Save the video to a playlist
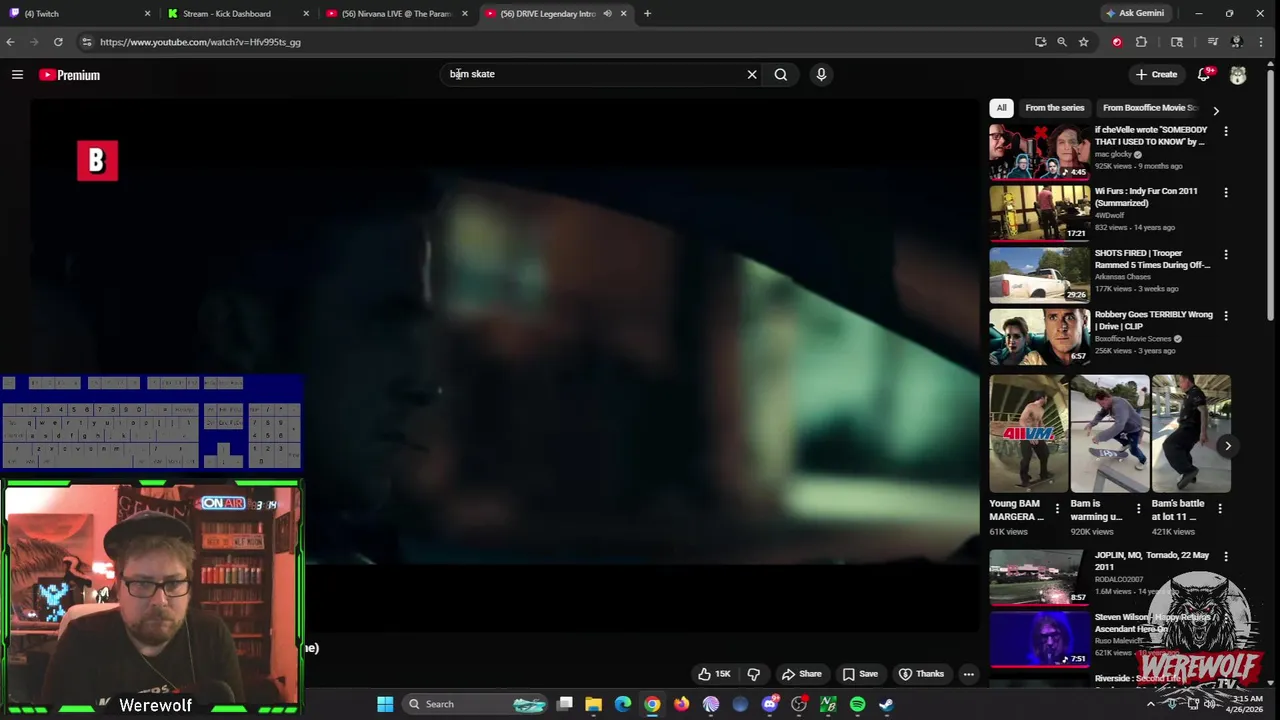The image size is (1280, 720). point(860,674)
